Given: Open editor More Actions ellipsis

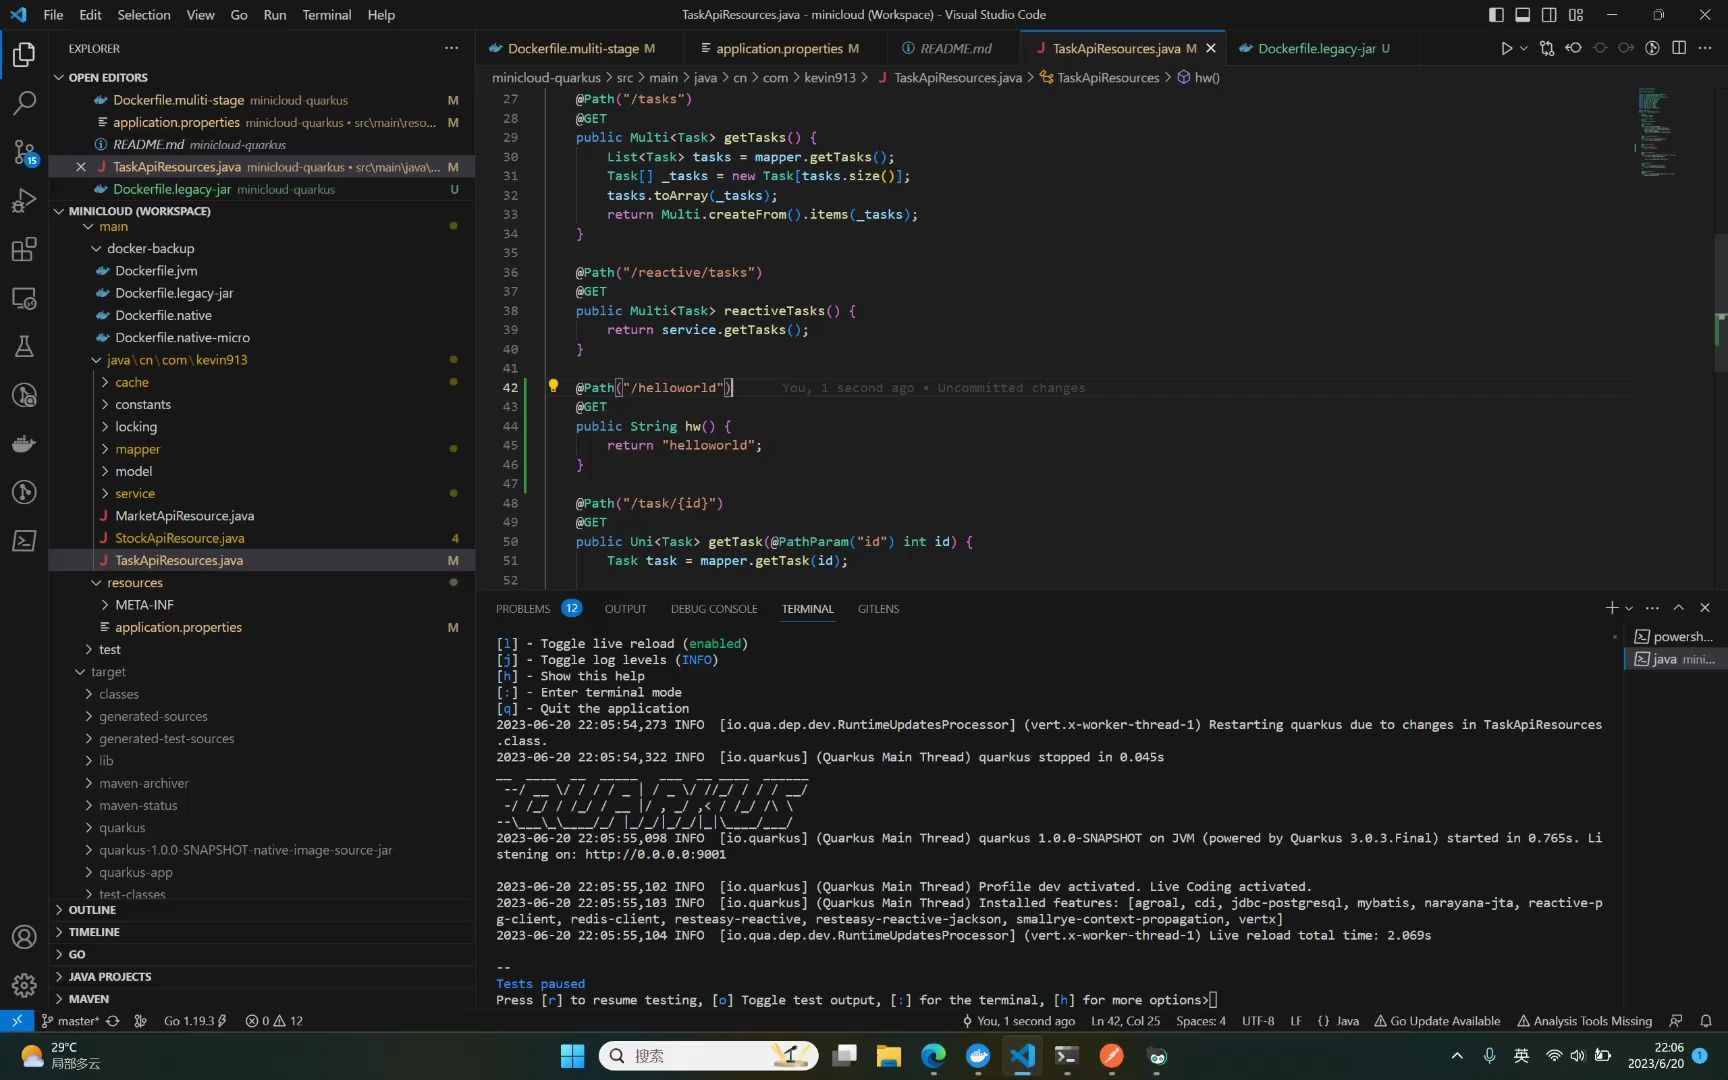Looking at the screenshot, I should coord(1705,48).
